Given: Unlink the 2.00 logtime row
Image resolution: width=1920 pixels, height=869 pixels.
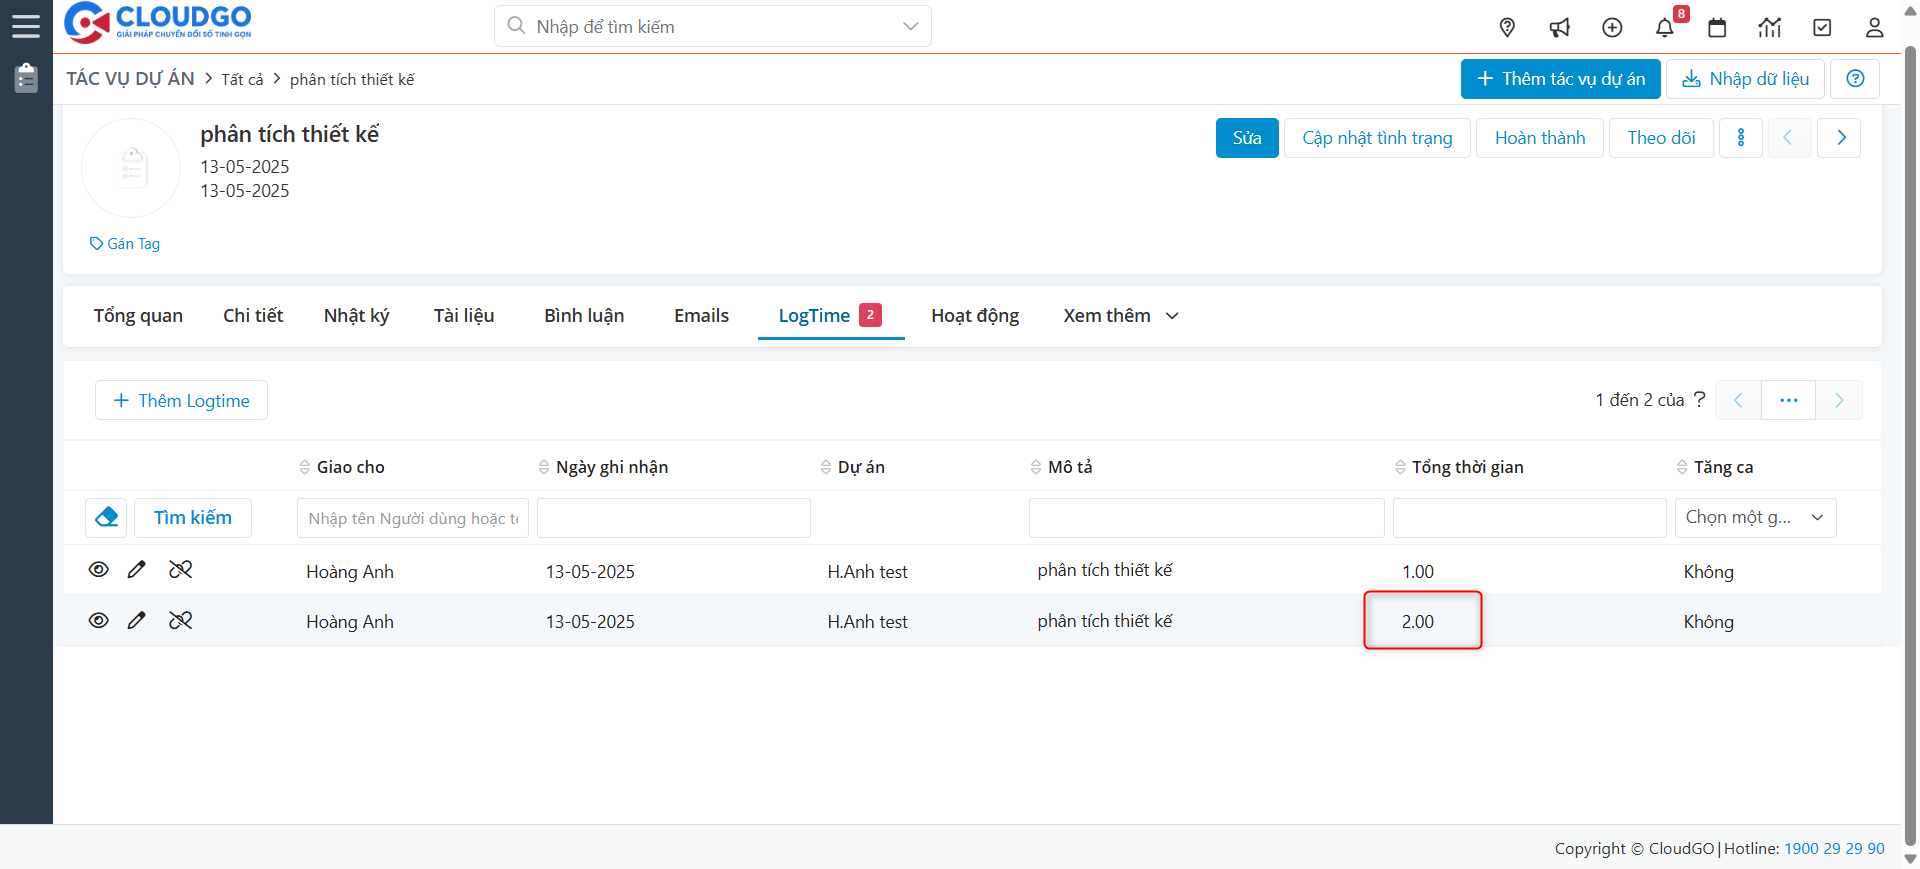Looking at the screenshot, I should (x=180, y=621).
